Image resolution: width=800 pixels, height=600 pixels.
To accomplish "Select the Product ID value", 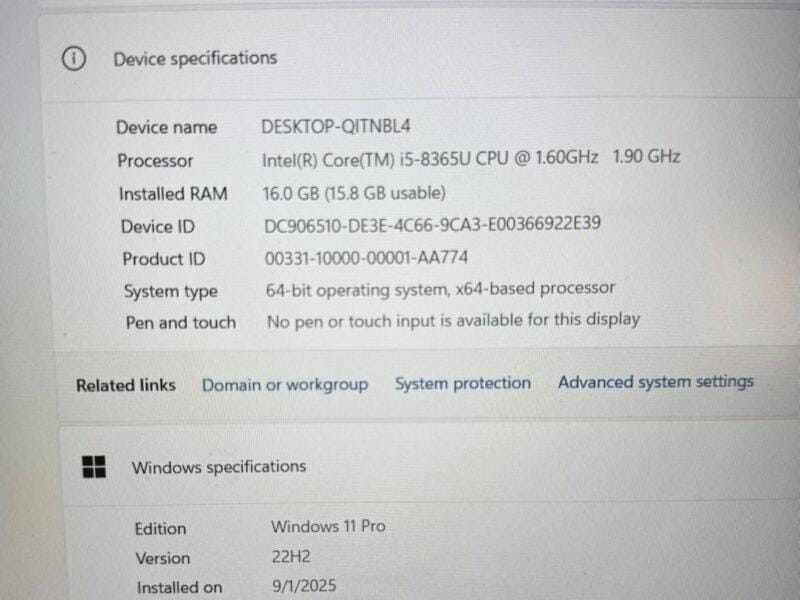I will (366, 257).
